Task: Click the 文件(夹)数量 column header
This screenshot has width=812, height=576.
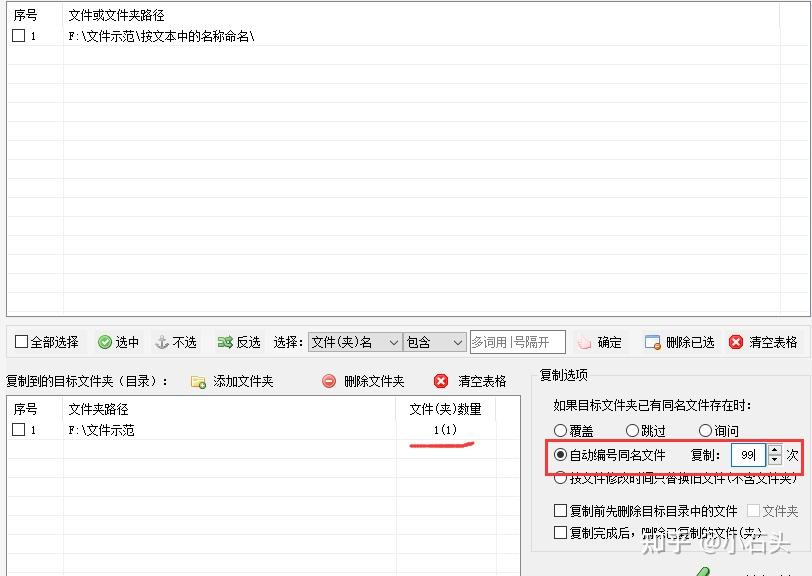Action: pyautogui.click(x=445, y=409)
